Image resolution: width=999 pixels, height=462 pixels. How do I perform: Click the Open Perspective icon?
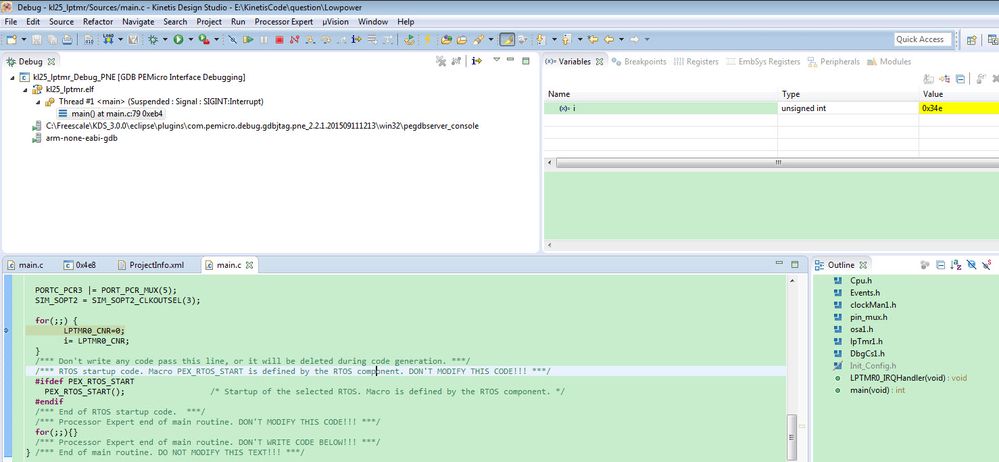point(972,40)
